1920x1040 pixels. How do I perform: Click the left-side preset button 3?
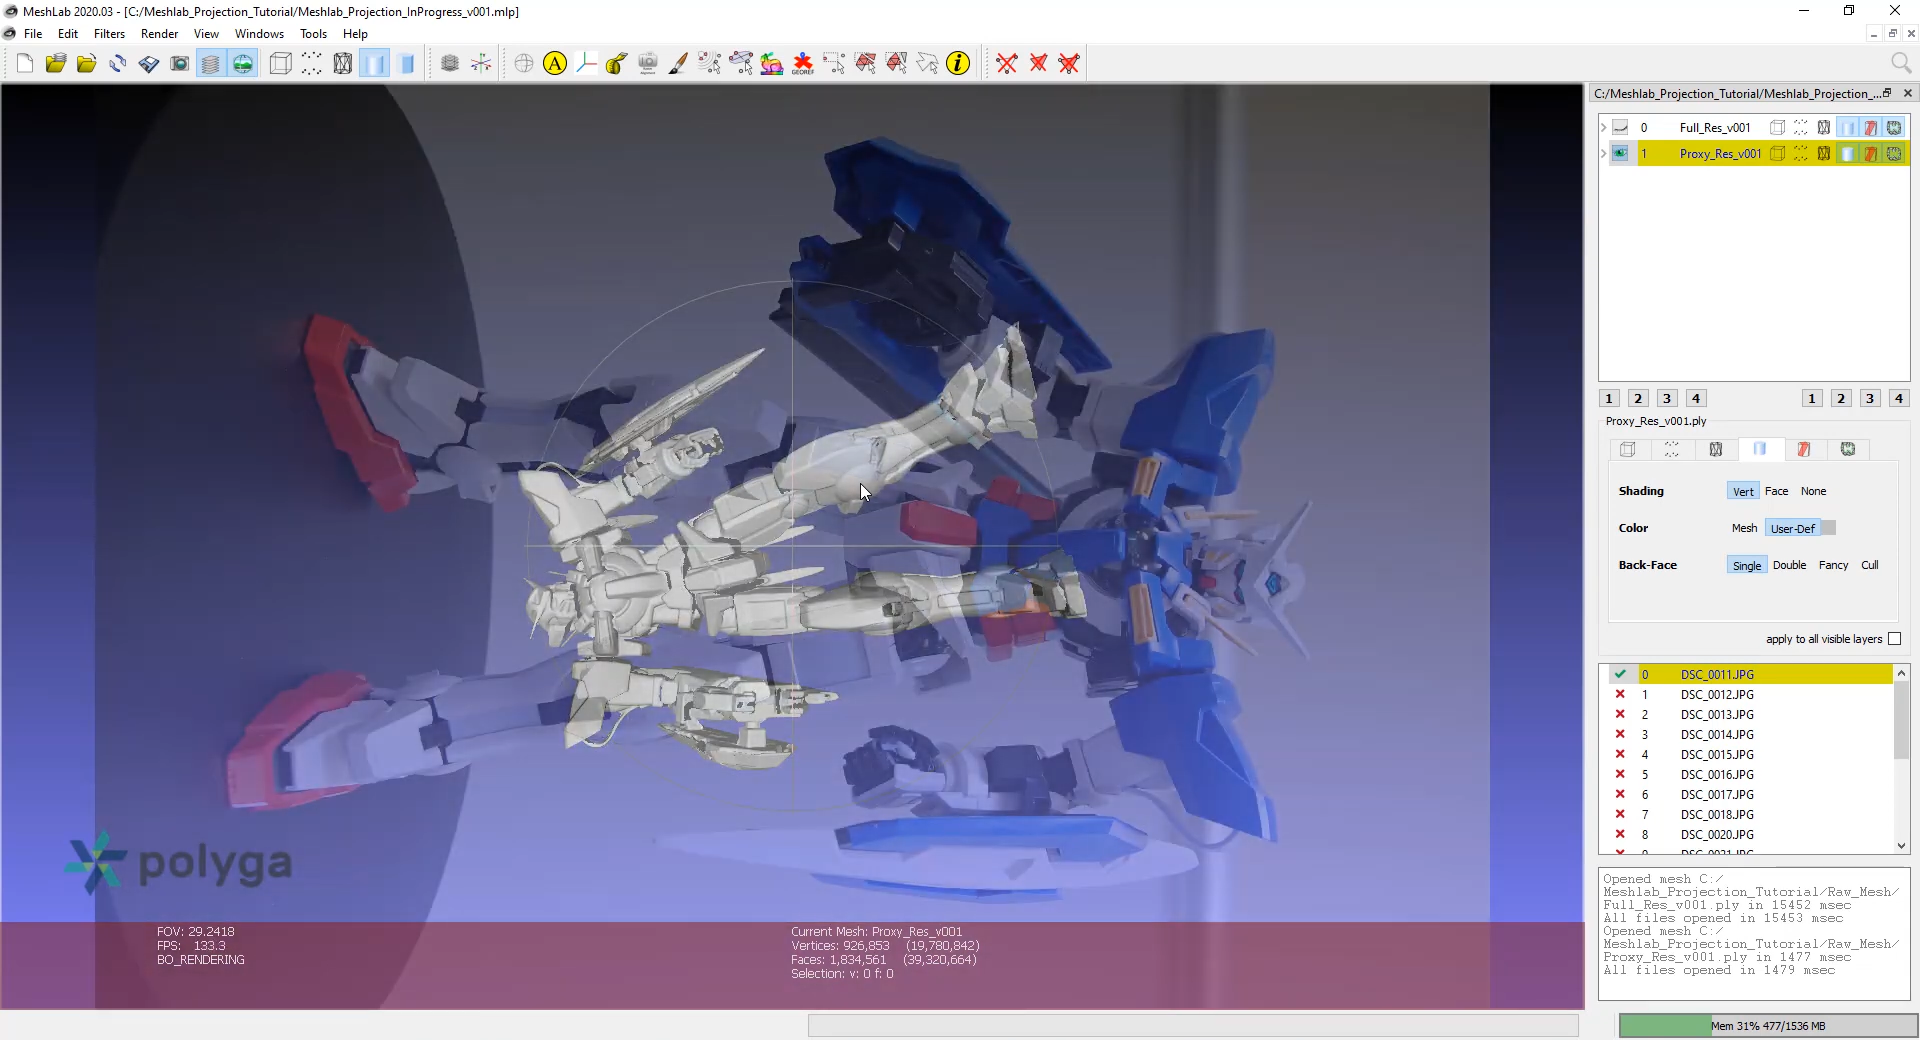click(x=1667, y=398)
